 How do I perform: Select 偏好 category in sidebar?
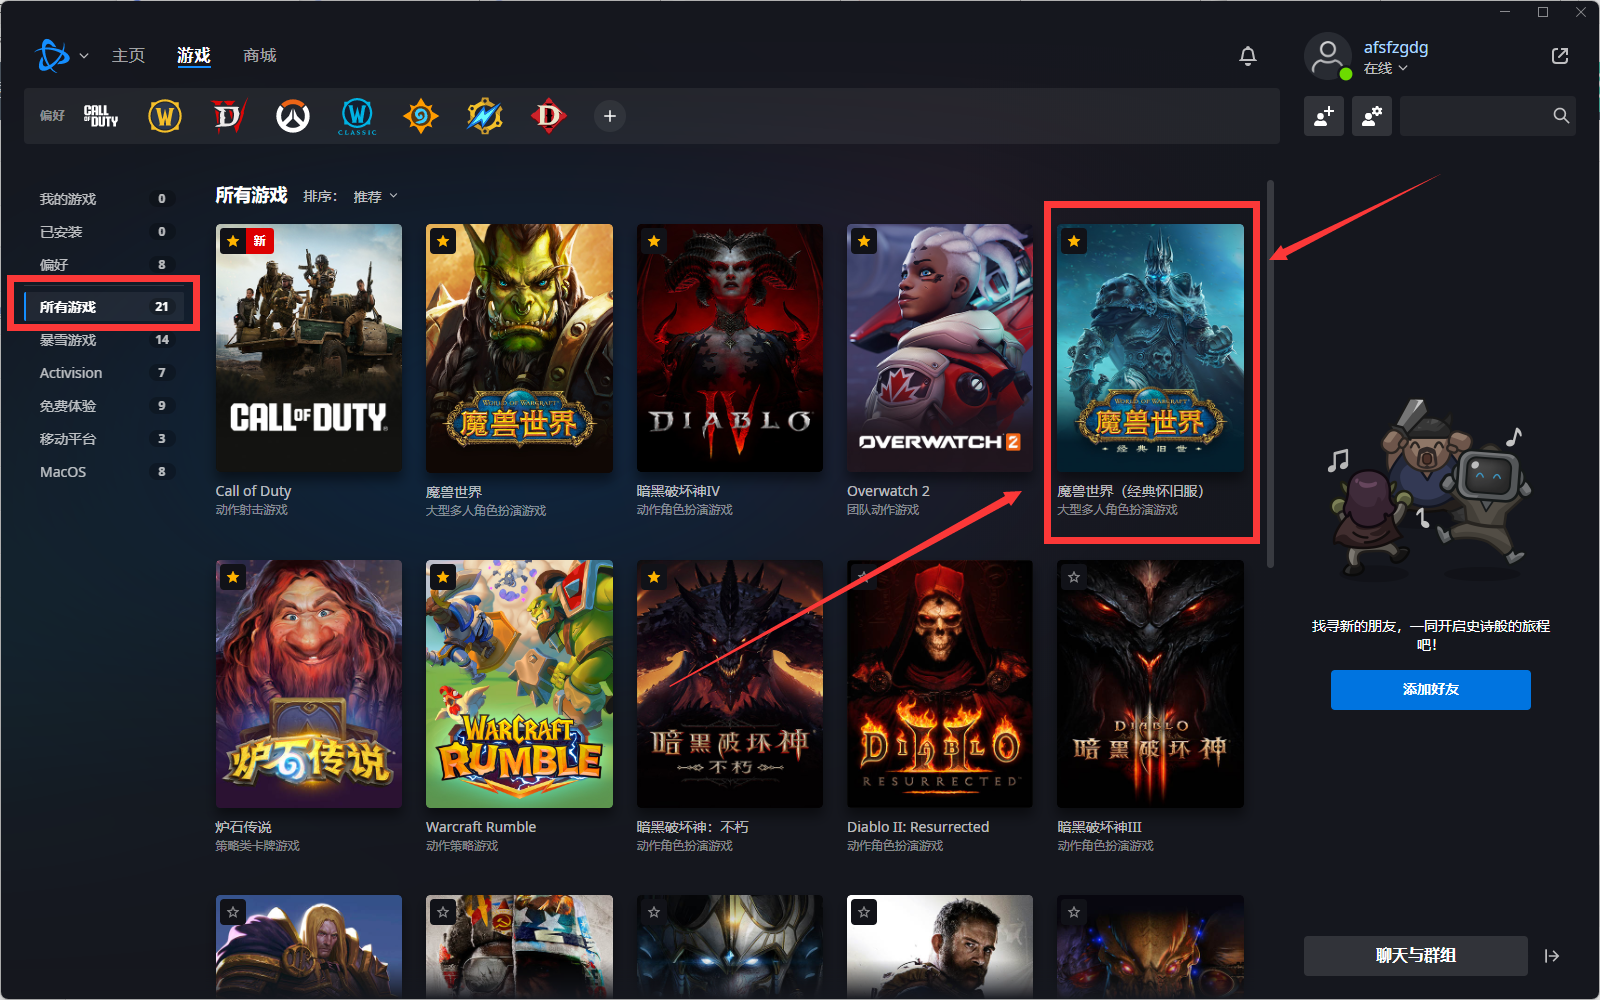pyautogui.click(x=104, y=265)
